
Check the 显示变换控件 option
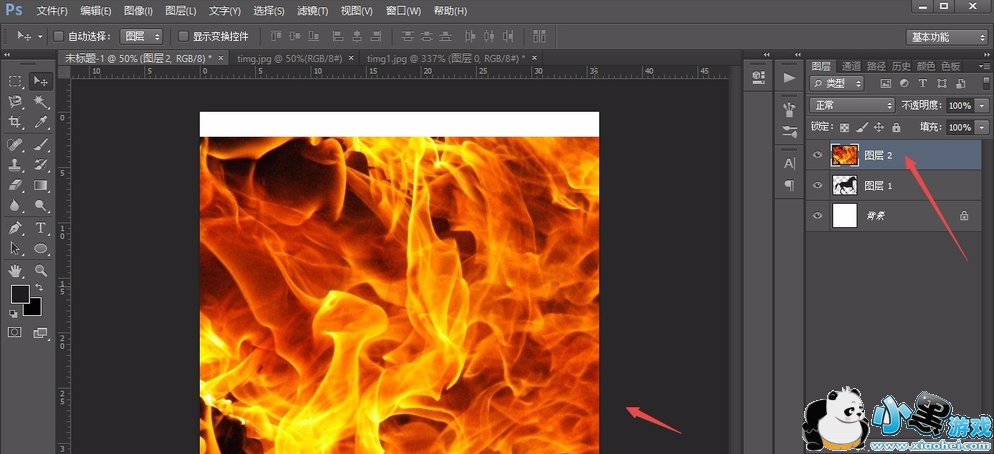pos(183,36)
